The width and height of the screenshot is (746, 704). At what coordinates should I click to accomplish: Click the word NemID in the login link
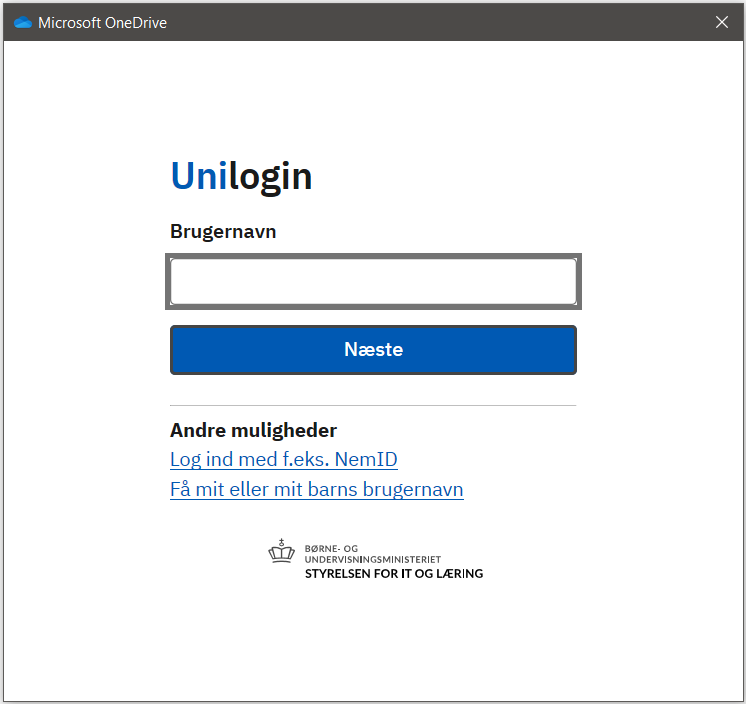tap(366, 460)
